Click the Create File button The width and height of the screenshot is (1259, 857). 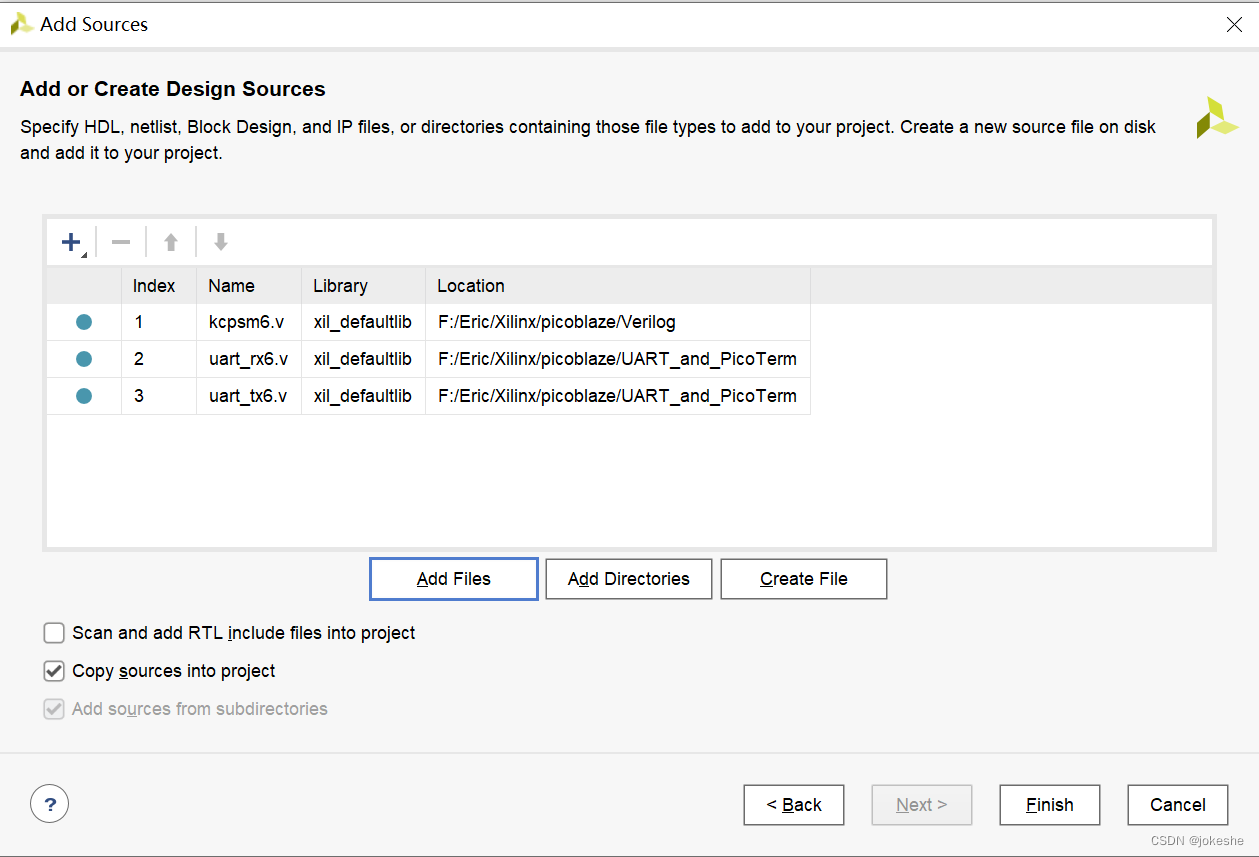pyautogui.click(x=804, y=579)
